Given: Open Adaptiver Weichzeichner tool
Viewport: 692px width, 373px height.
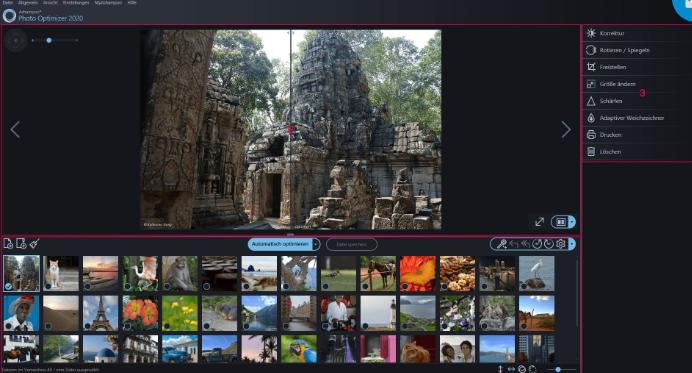Looking at the screenshot, I should coord(637,118).
